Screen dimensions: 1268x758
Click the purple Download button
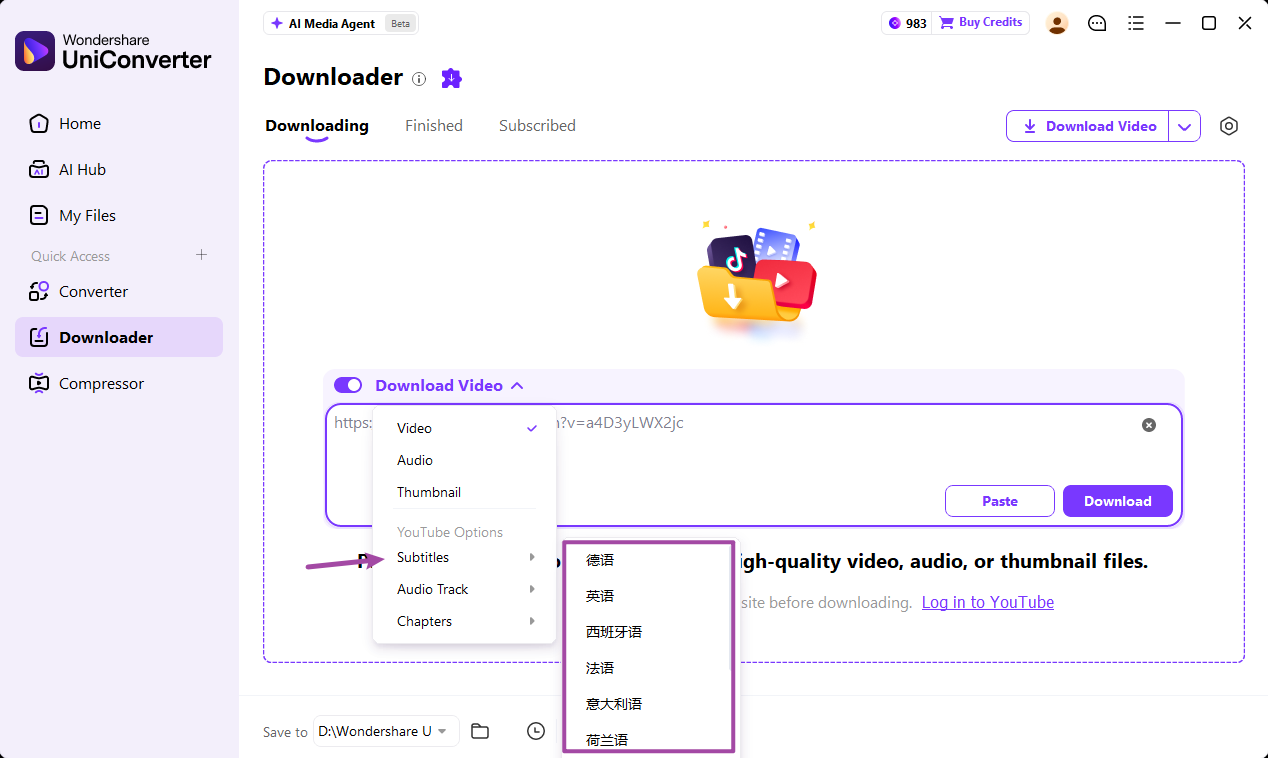coord(1118,501)
